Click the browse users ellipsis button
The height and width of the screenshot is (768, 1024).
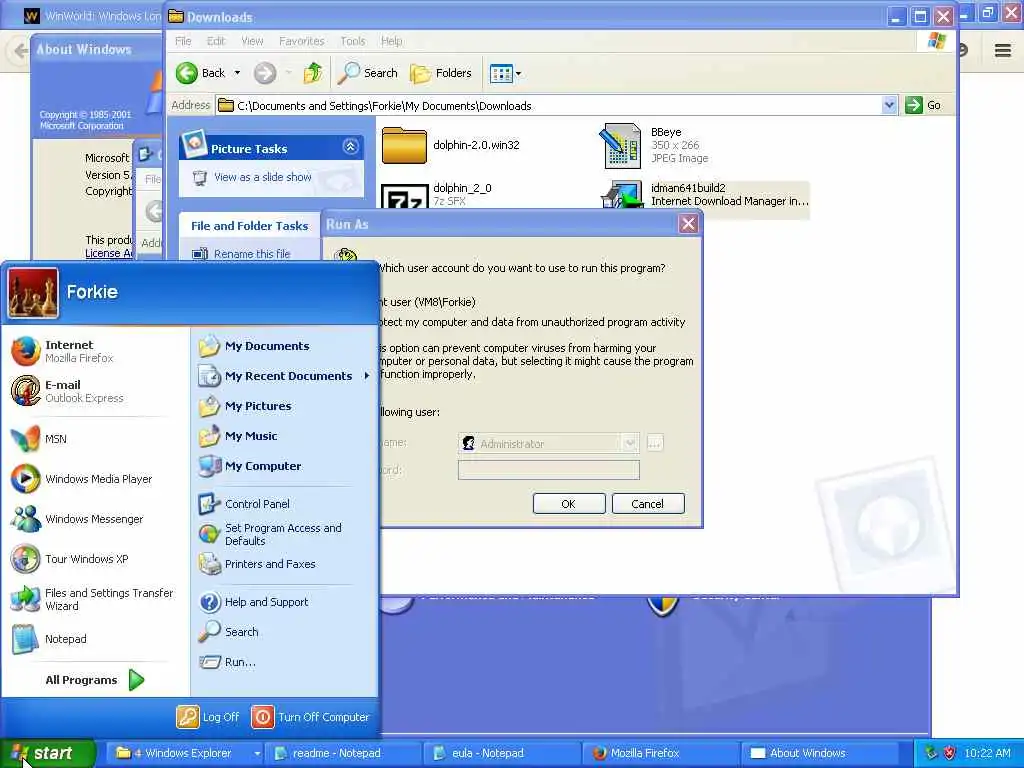654,443
